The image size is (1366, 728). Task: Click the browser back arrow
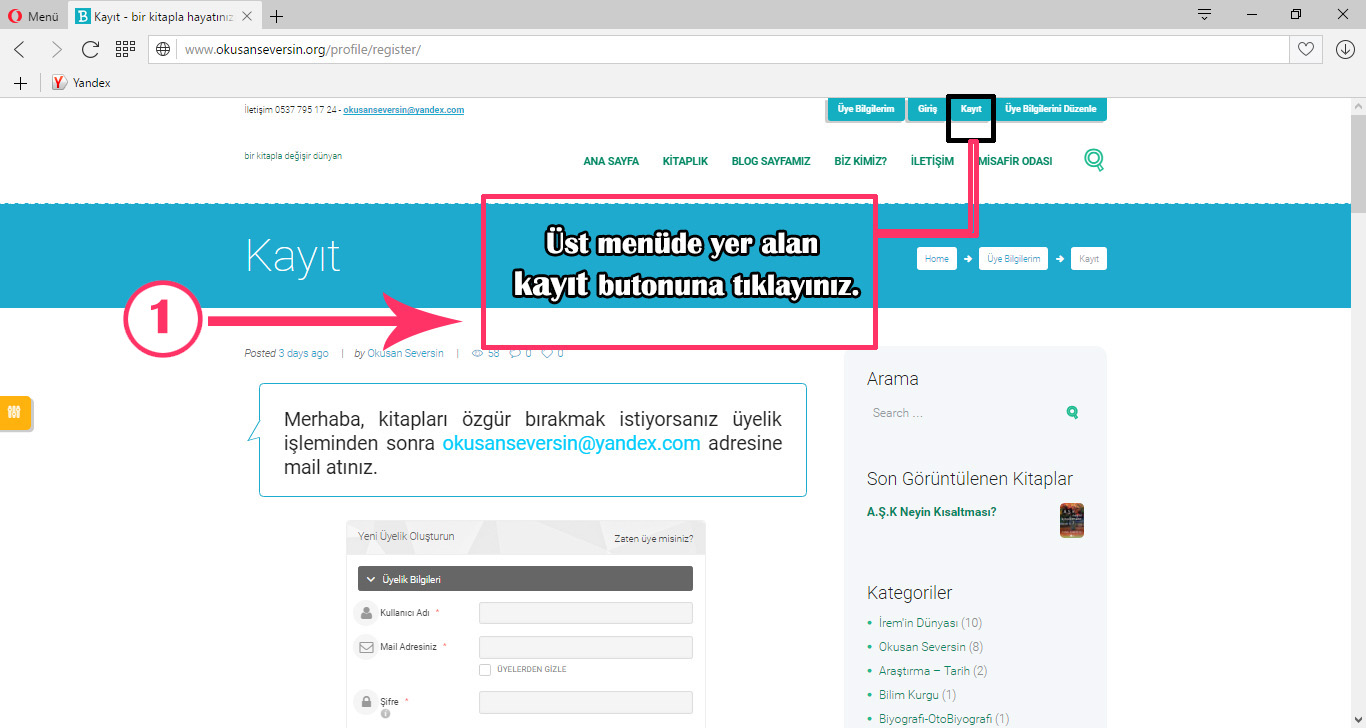point(20,49)
